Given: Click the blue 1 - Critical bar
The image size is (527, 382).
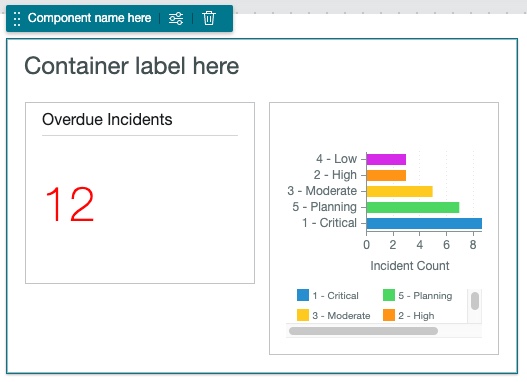Looking at the screenshot, I should click(424, 223).
